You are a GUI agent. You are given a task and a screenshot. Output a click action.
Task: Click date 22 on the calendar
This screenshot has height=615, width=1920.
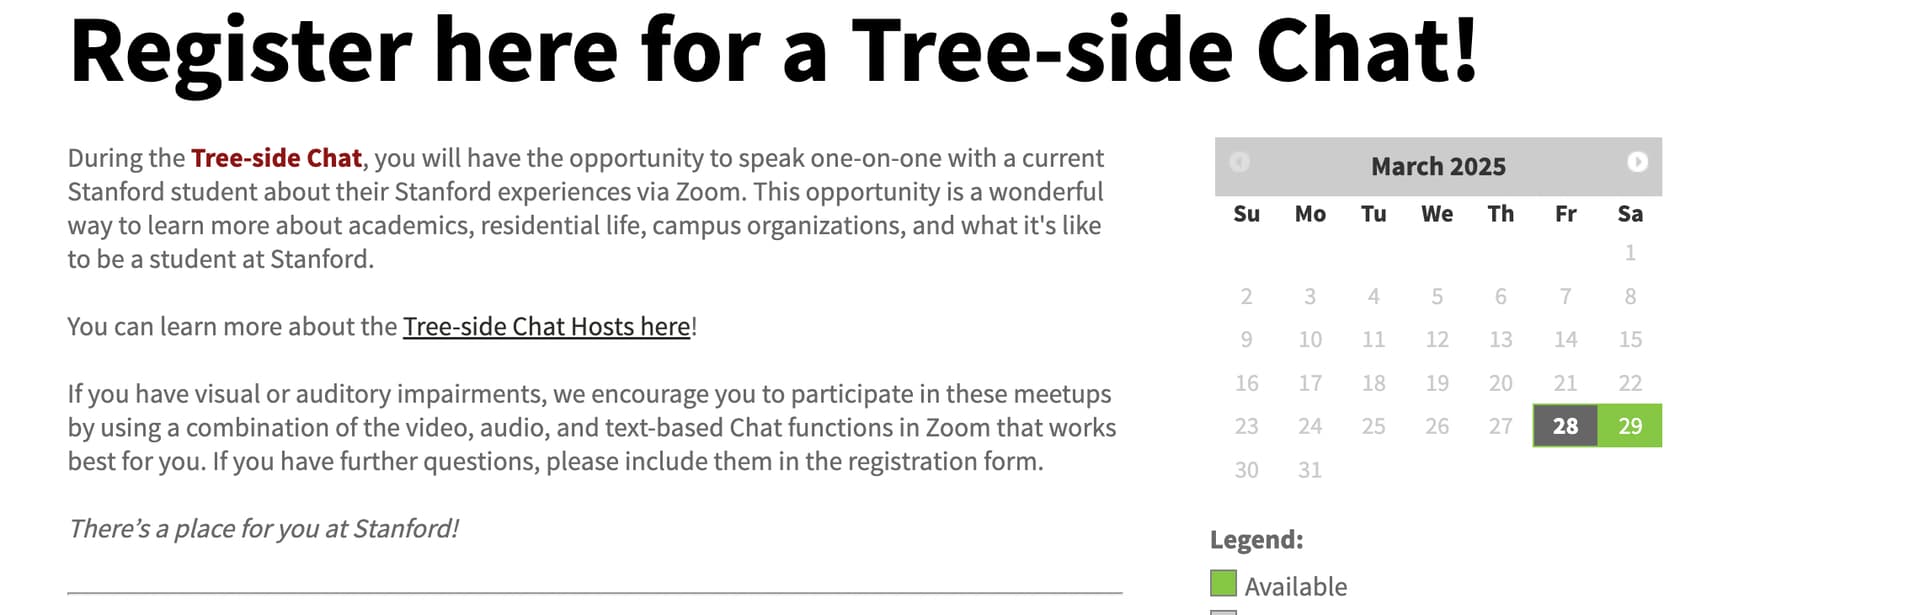point(1630,383)
